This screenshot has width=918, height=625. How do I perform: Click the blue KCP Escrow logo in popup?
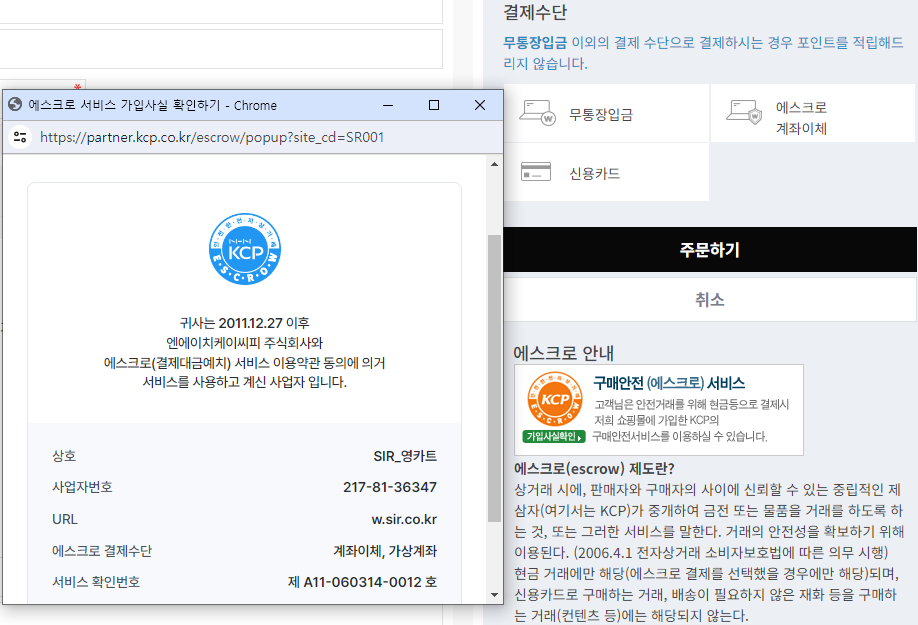pyautogui.click(x=245, y=249)
